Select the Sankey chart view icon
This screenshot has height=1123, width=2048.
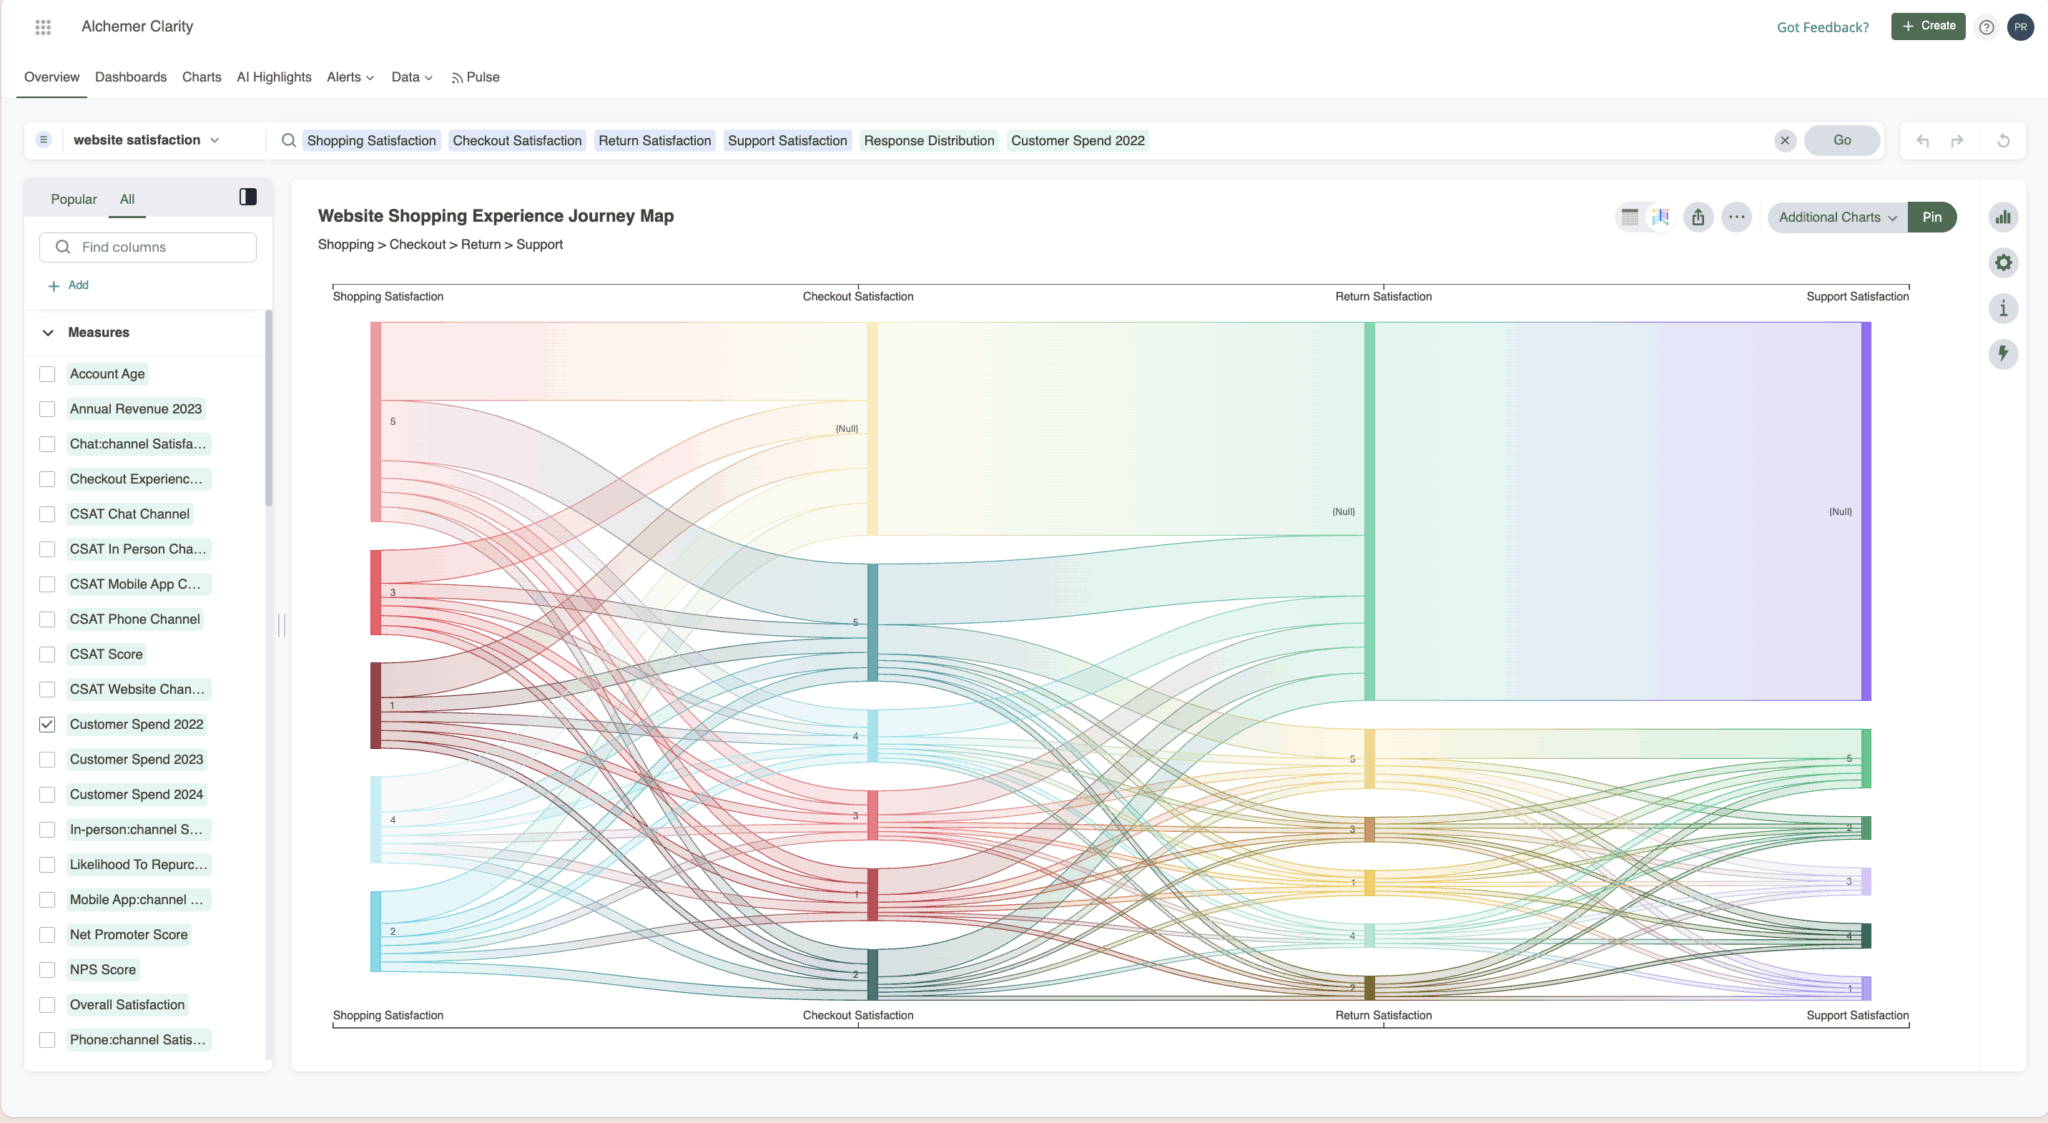[x=1661, y=217]
